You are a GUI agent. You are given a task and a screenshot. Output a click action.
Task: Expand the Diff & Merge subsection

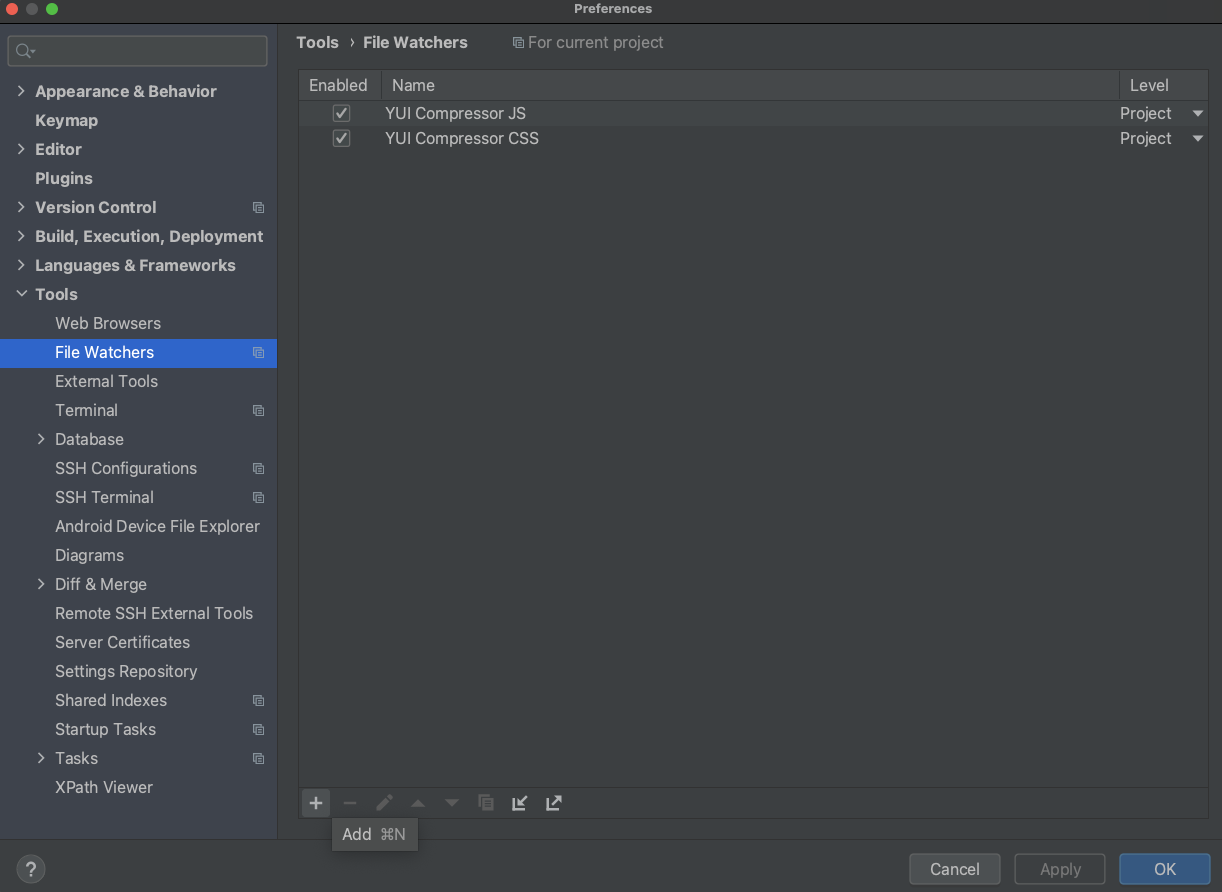41,584
